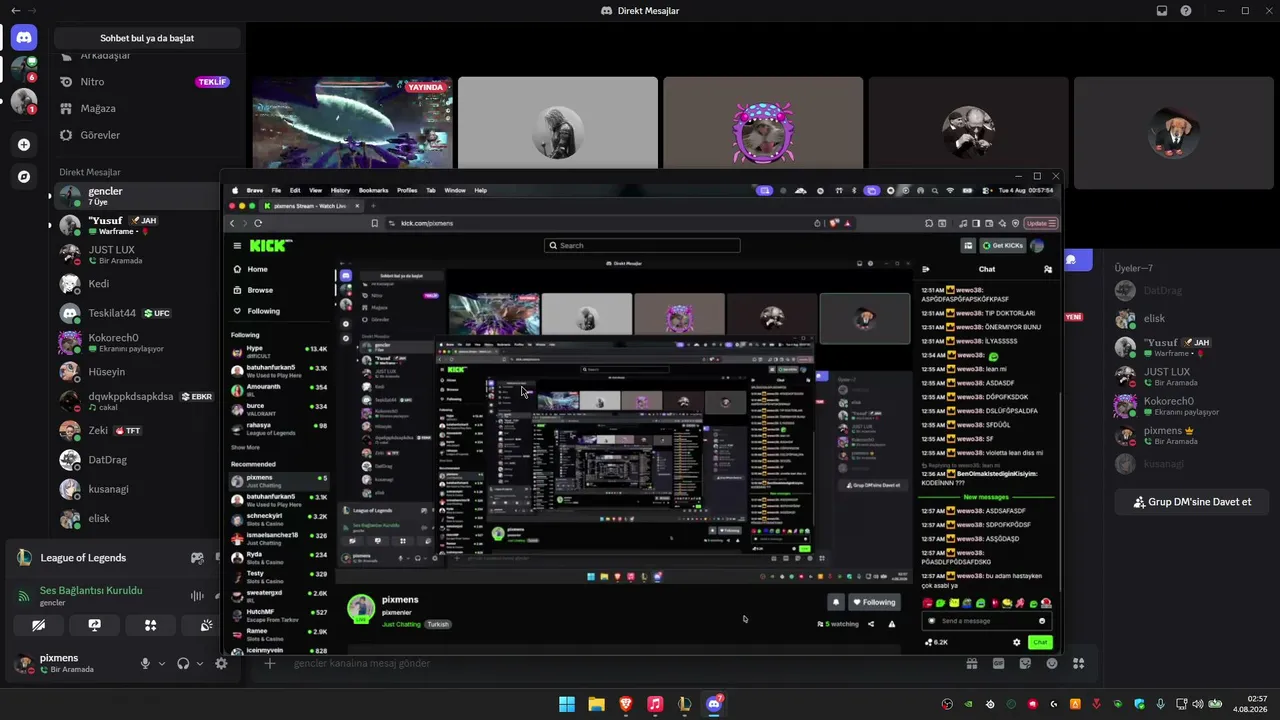This screenshot has height=720, width=1280.
Task: Select pixmens in the Üyeler member list
Action: 1192,435
